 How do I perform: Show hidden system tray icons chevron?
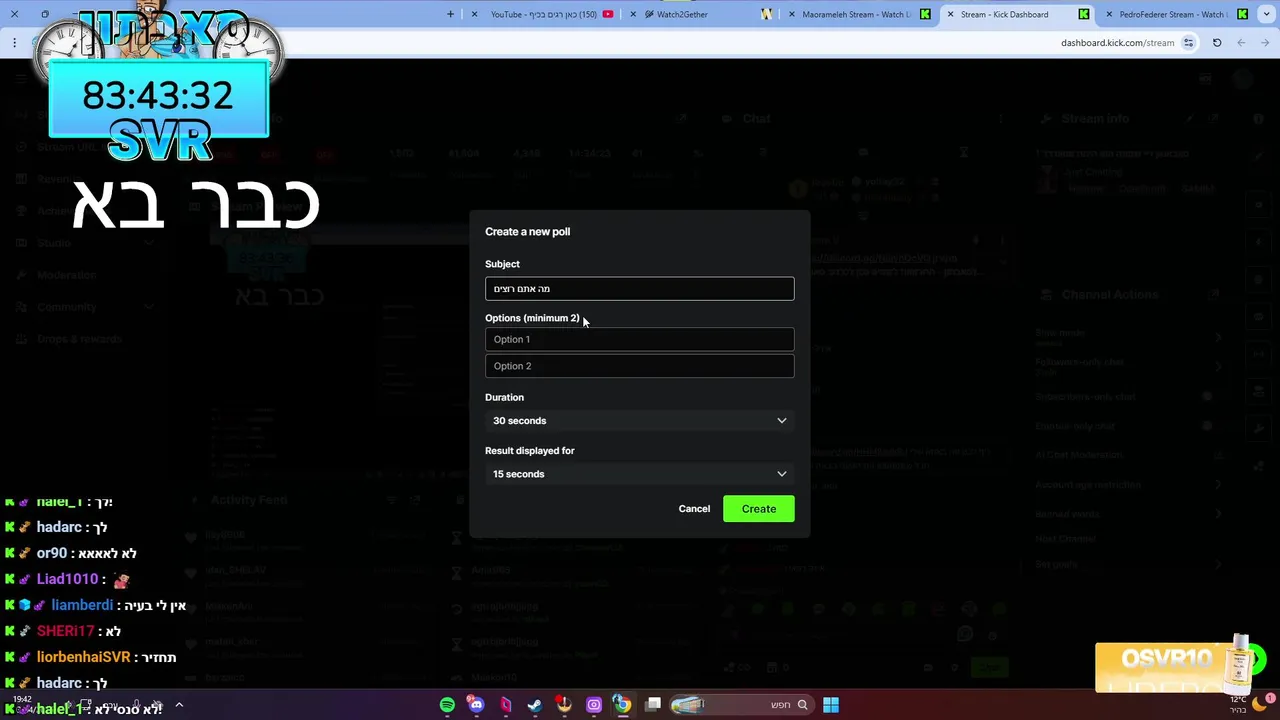pos(179,705)
